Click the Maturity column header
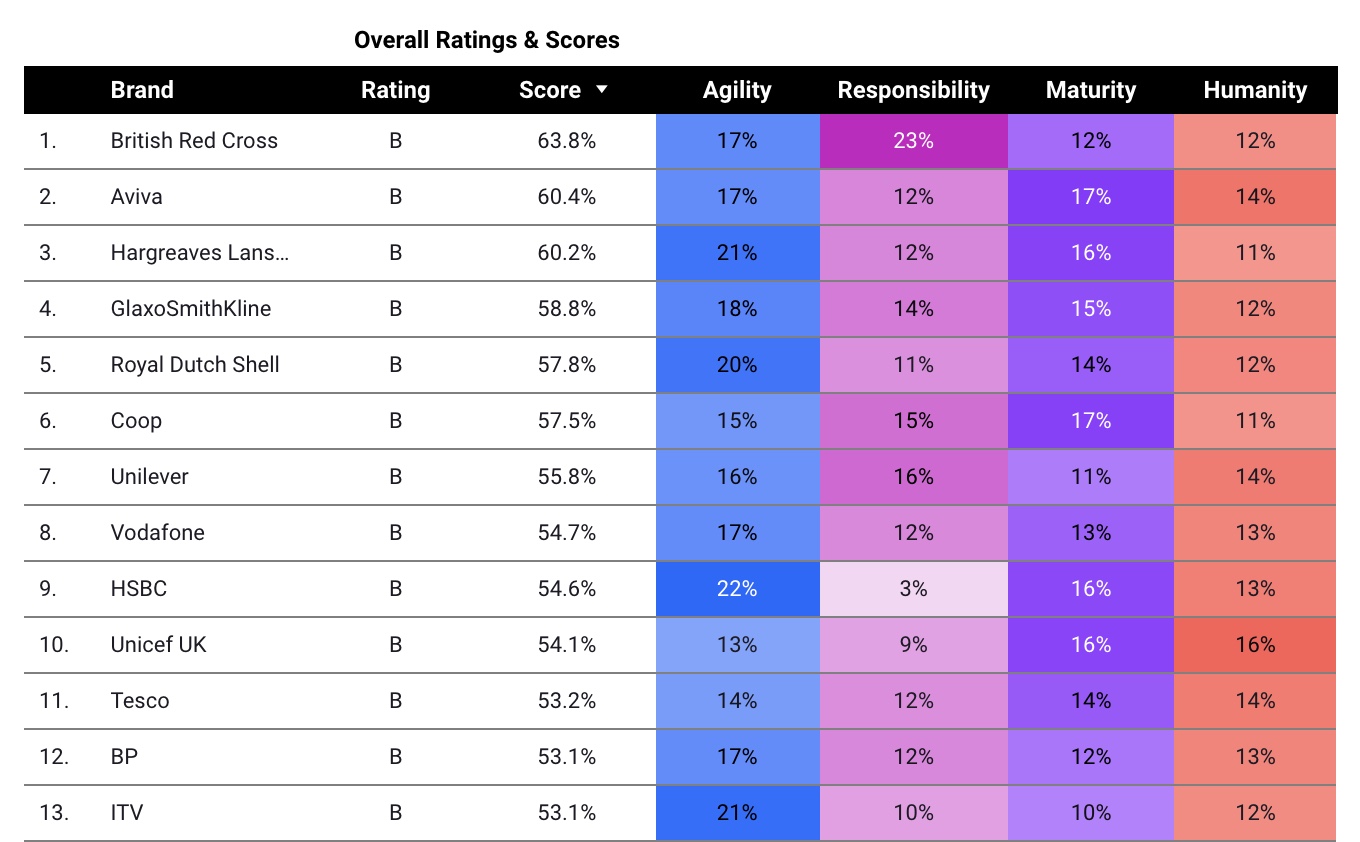 click(1090, 90)
